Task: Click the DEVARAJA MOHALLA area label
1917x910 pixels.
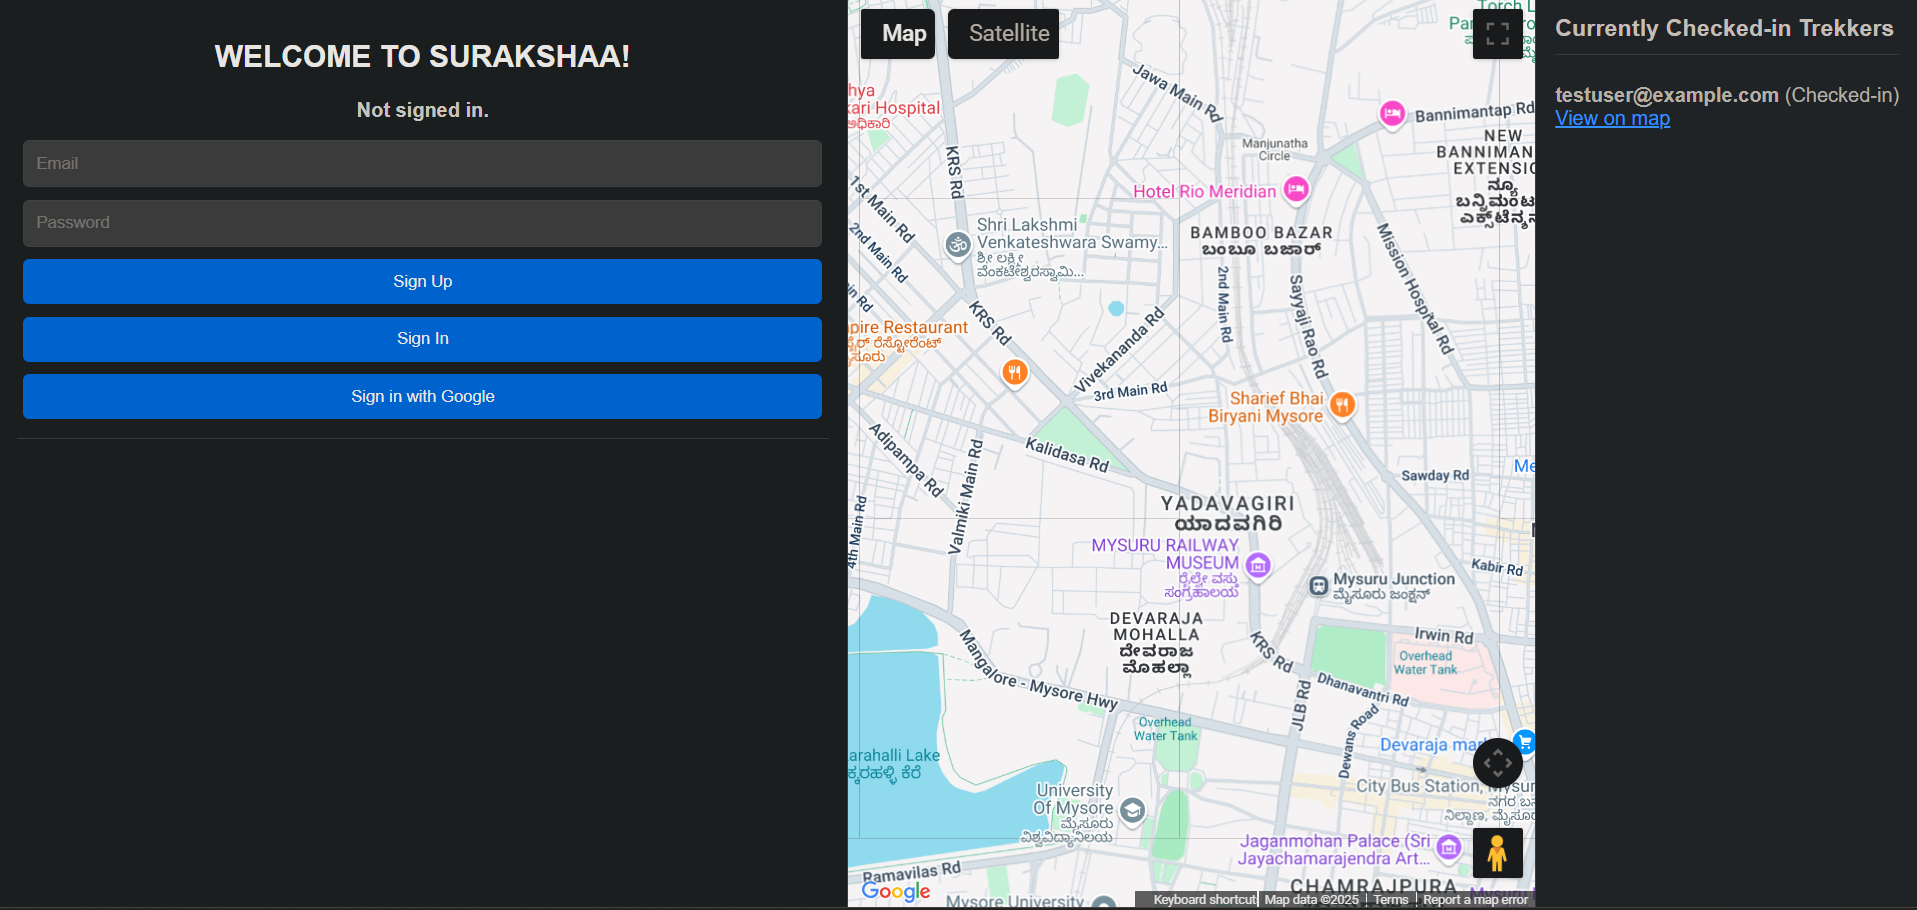Action: tap(1157, 644)
